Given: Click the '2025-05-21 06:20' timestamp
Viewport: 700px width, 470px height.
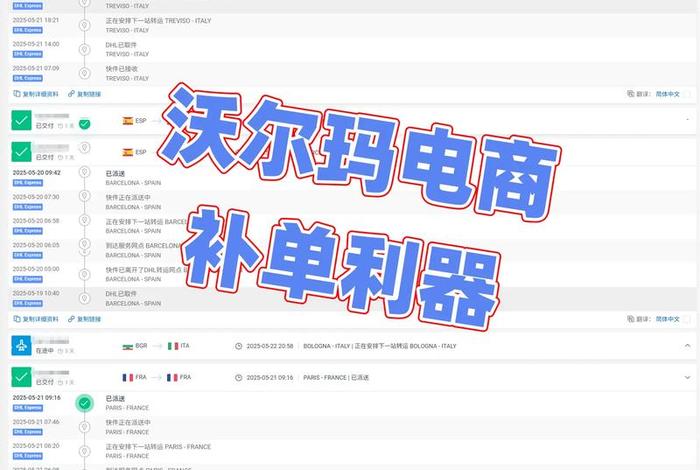Looking at the screenshot, I should pos(36,446).
